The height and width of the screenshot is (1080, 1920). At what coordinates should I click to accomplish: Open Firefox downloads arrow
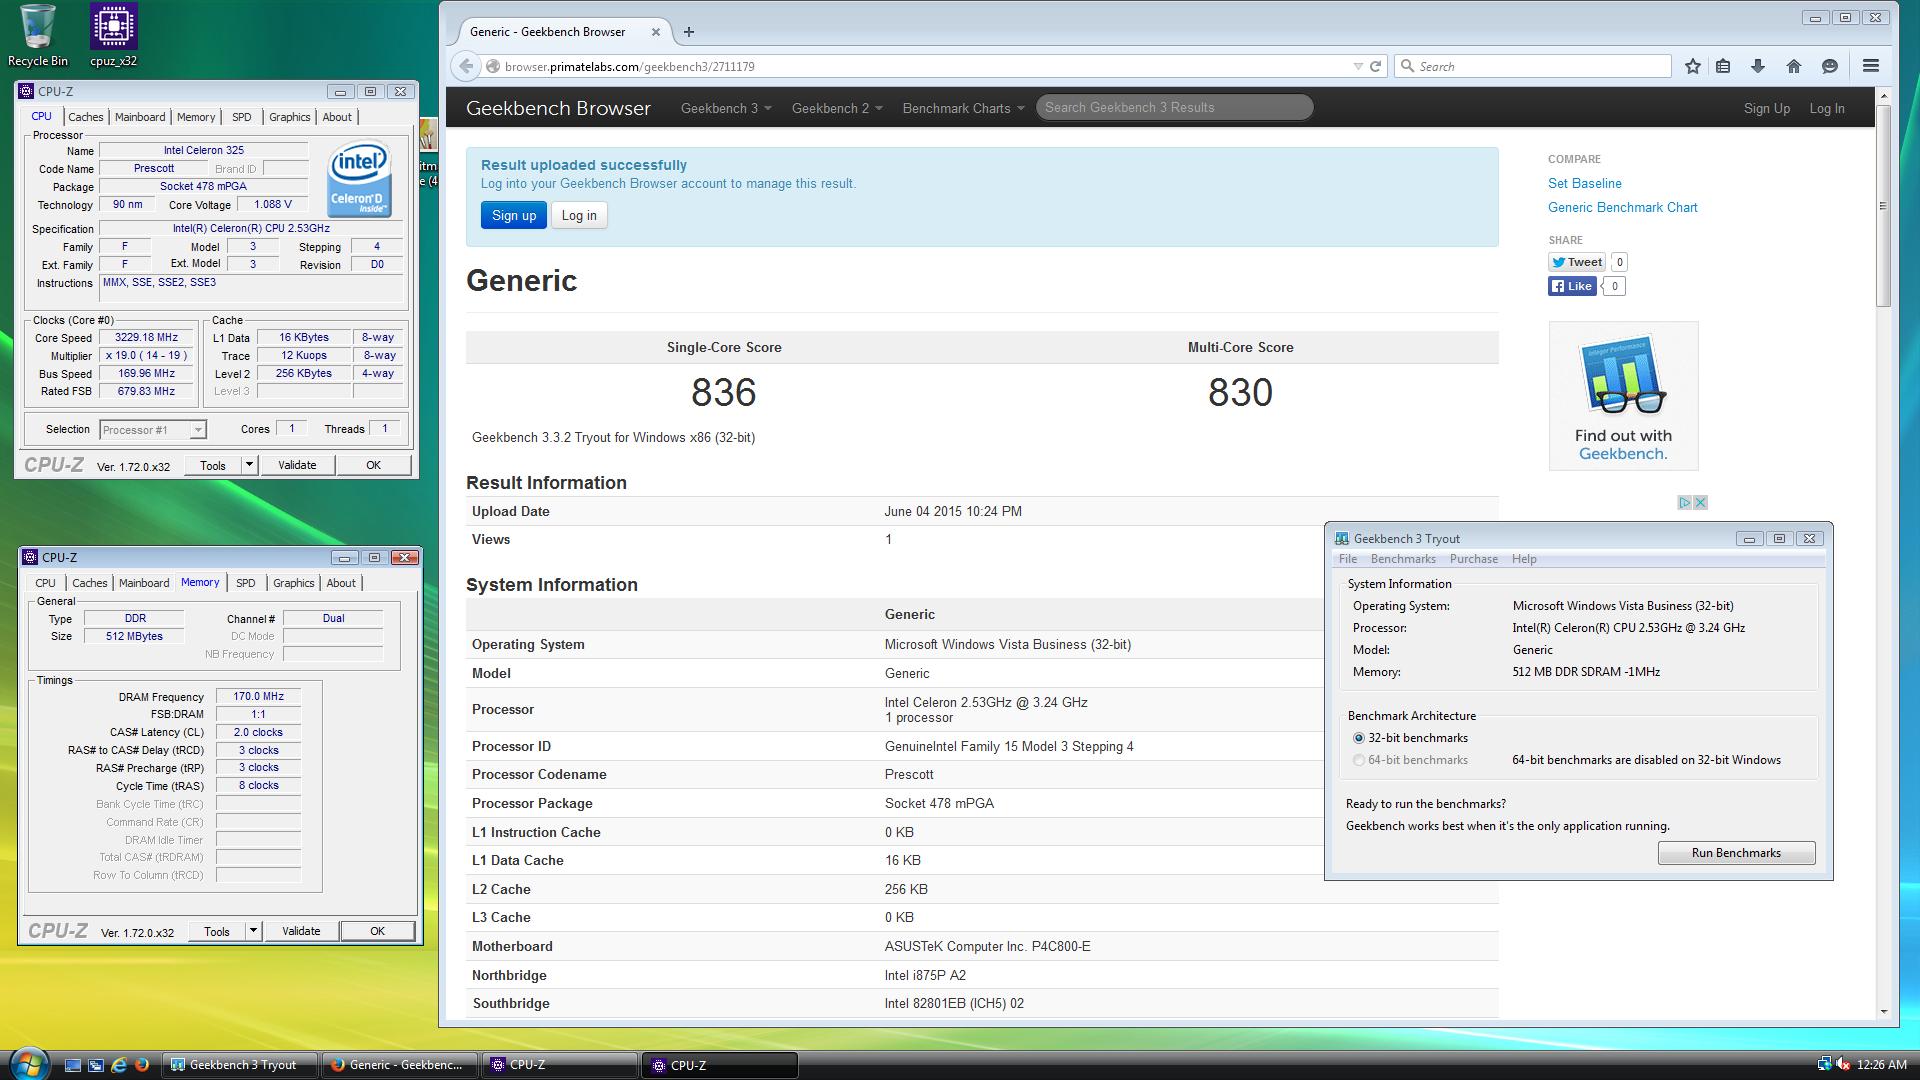(1757, 66)
